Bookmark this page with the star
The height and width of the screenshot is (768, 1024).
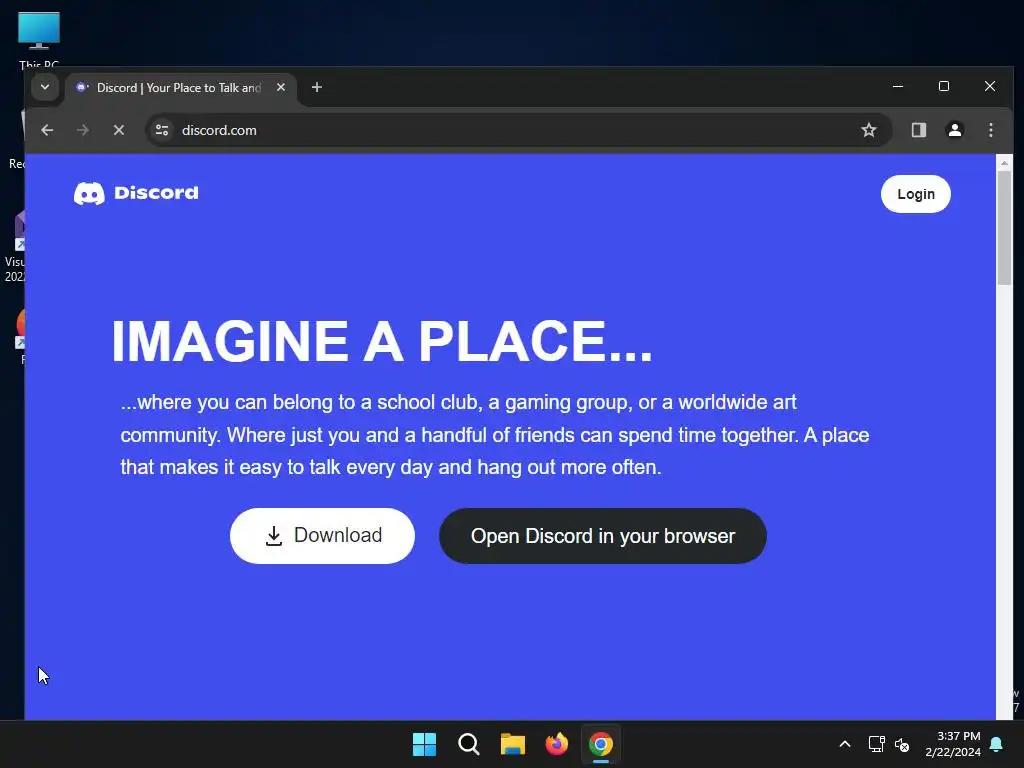[869, 130]
